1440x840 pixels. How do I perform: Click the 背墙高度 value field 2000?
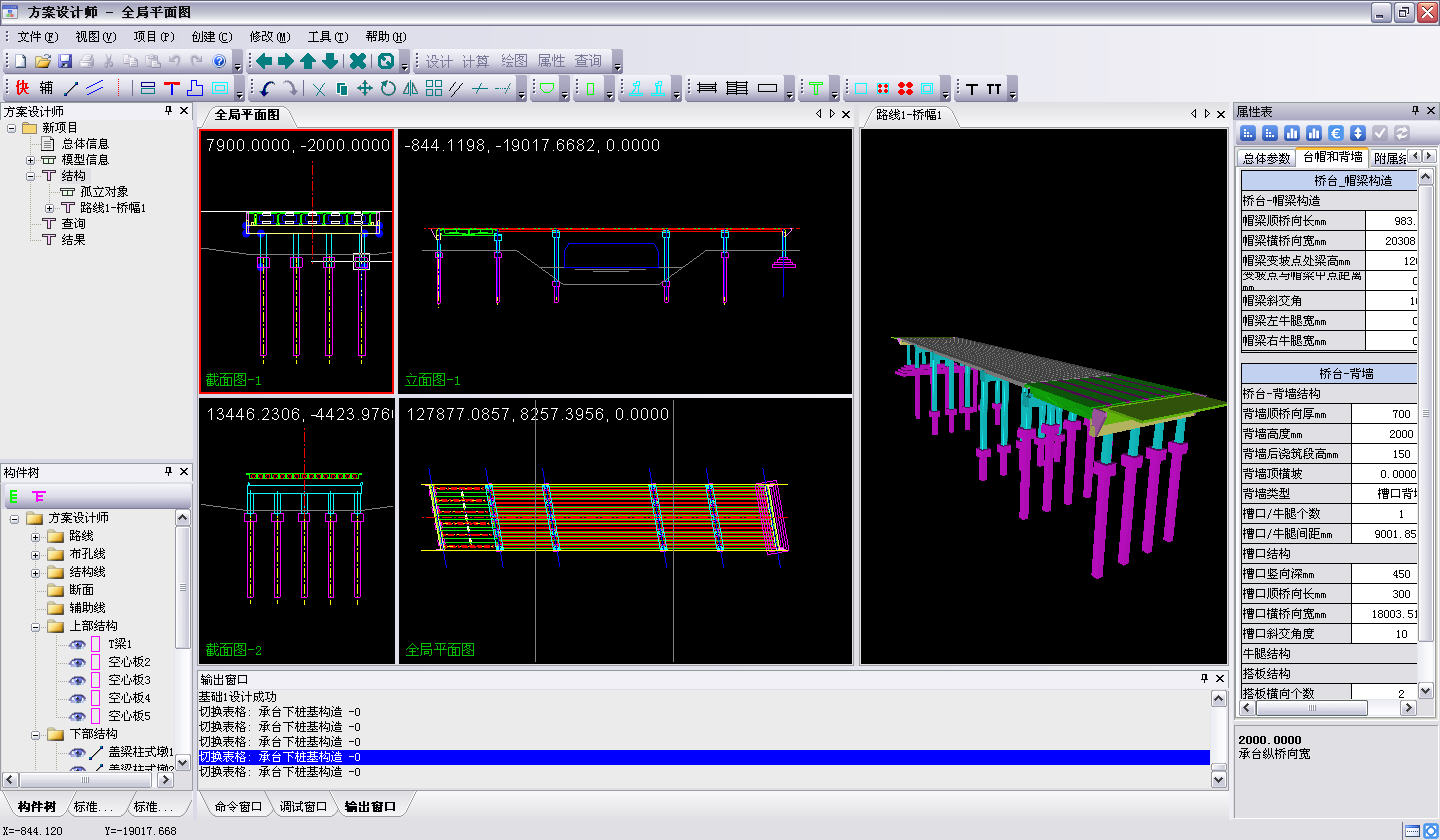point(1384,434)
